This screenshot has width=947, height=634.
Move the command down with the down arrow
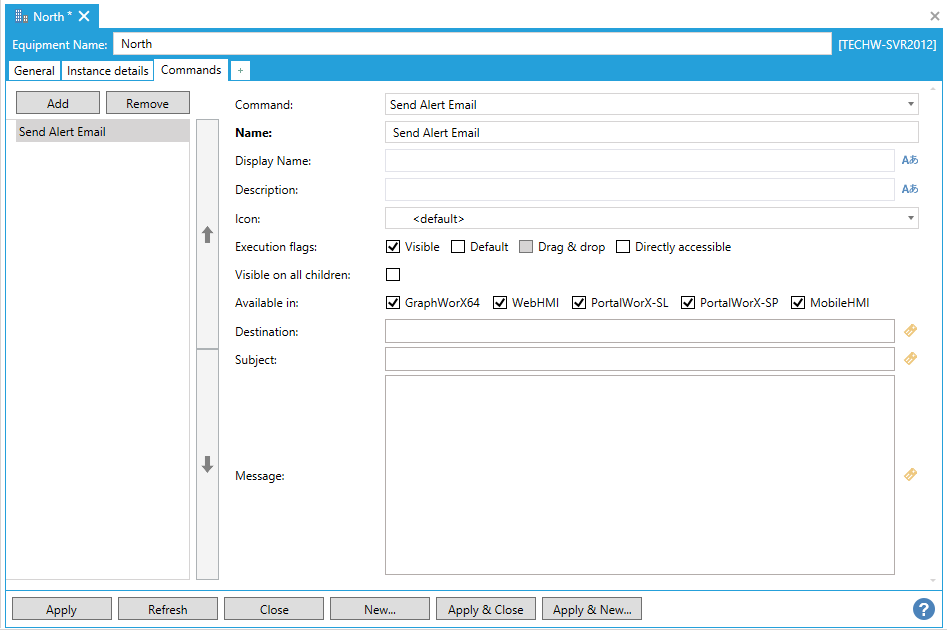pyautogui.click(x=207, y=465)
